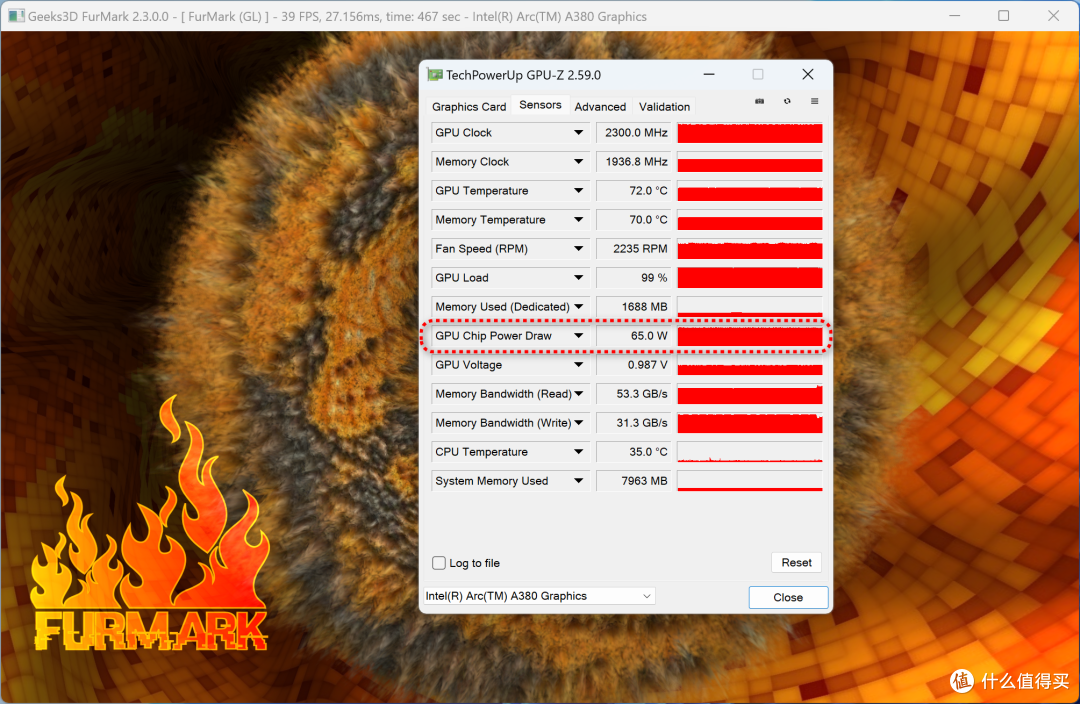
Task: Click the CPU Temperature history graph
Action: (x=750, y=452)
